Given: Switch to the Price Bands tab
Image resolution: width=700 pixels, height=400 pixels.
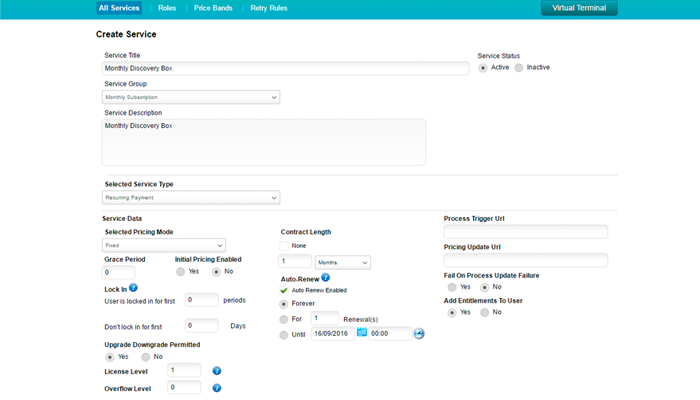Looking at the screenshot, I should tap(213, 8).
